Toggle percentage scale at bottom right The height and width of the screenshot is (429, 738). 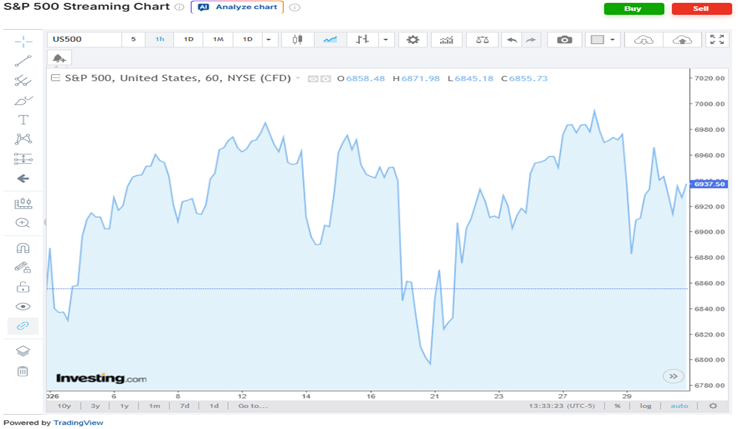617,406
